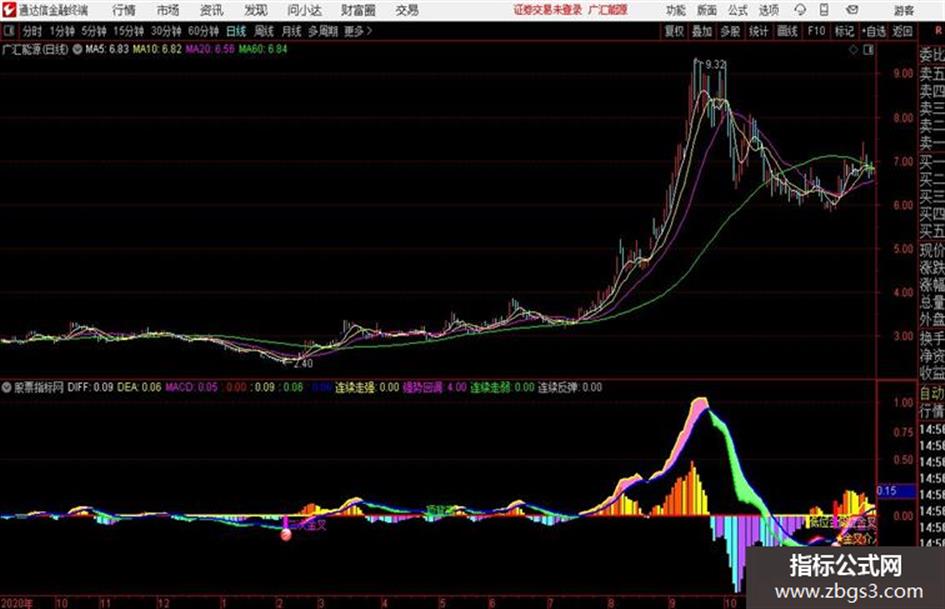Image resolution: width=945 pixels, height=609 pixels.
Task: Switch to the 15分钟 period tab
Action: point(128,31)
